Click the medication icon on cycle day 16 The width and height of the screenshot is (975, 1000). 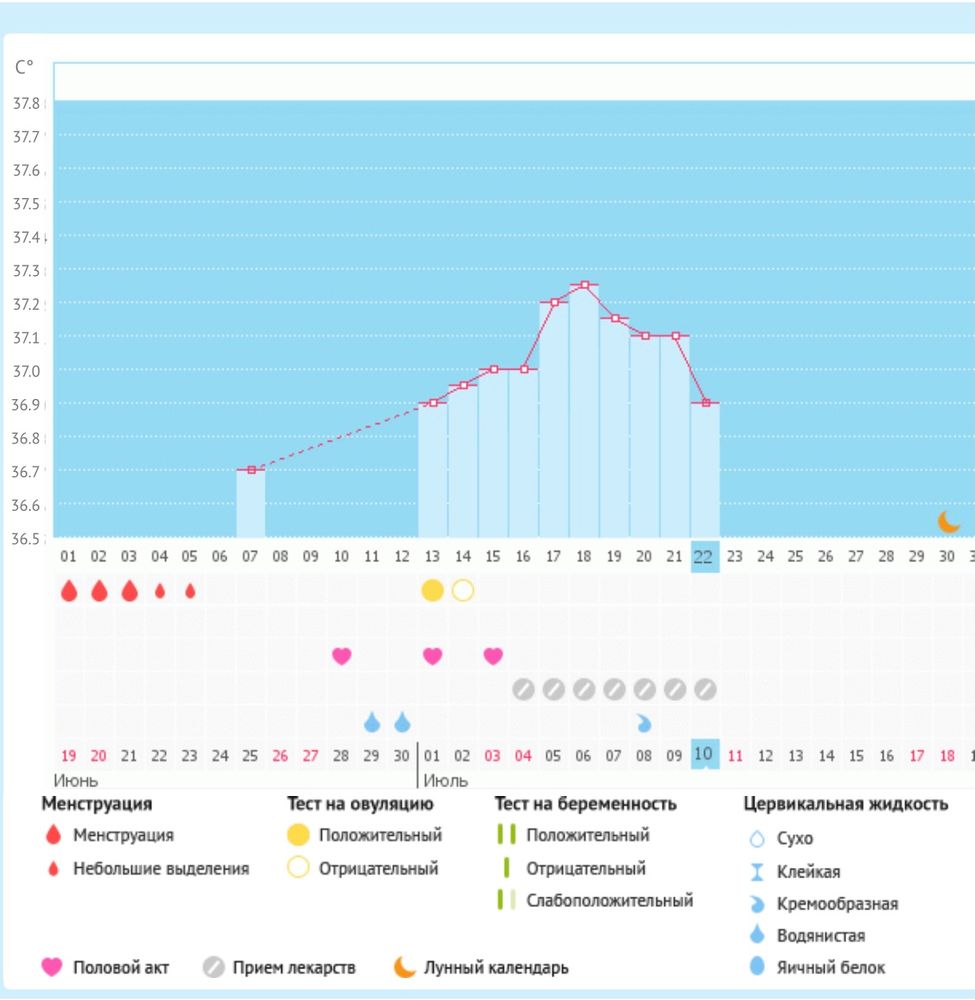[523, 689]
